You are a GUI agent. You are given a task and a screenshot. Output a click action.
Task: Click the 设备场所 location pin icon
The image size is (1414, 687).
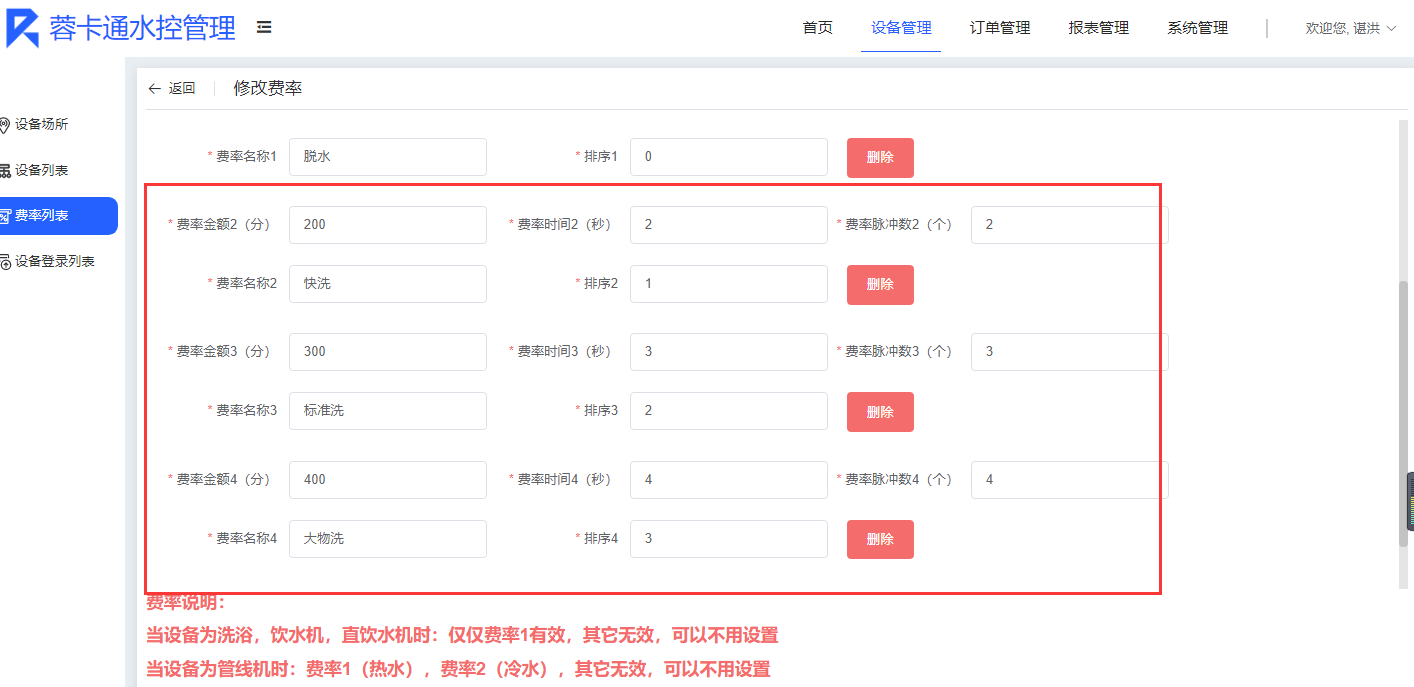tap(5, 125)
